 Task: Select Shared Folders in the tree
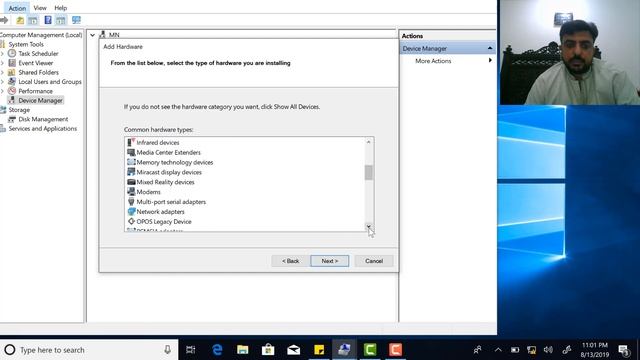(38, 72)
